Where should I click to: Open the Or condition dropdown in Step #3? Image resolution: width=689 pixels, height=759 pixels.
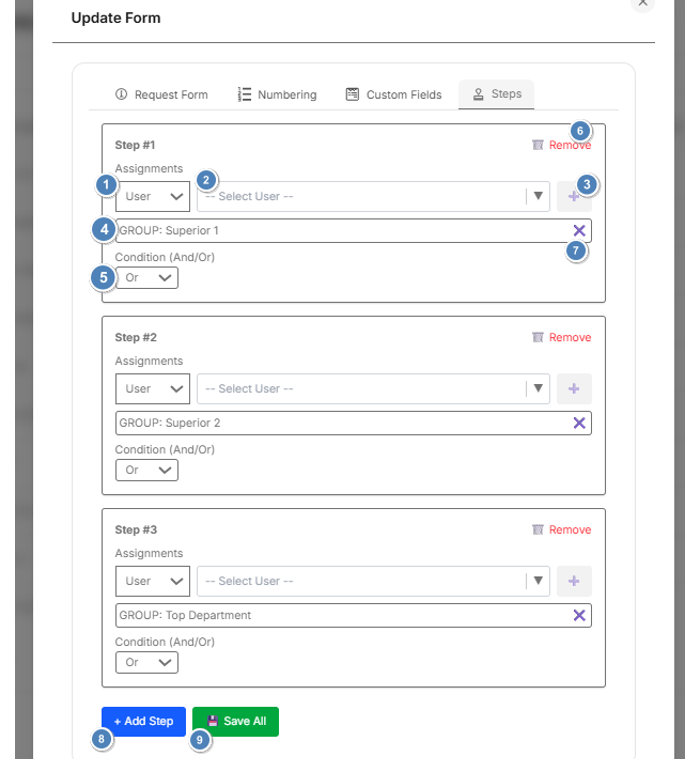click(146, 662)
